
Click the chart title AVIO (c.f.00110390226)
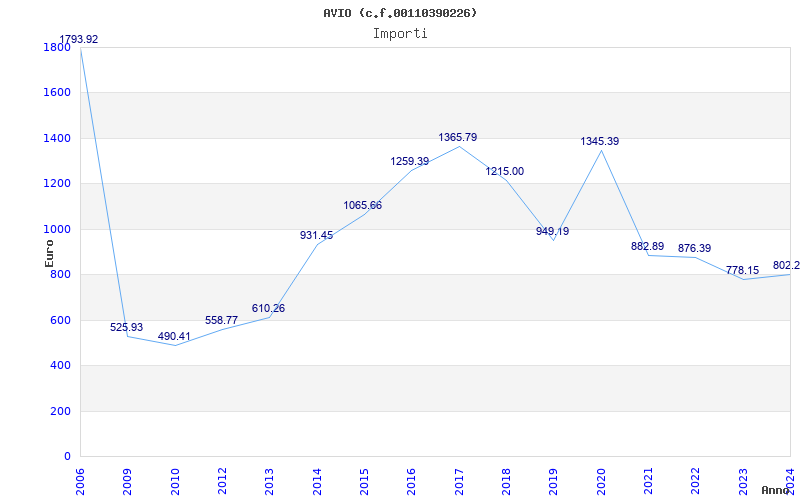400,13
